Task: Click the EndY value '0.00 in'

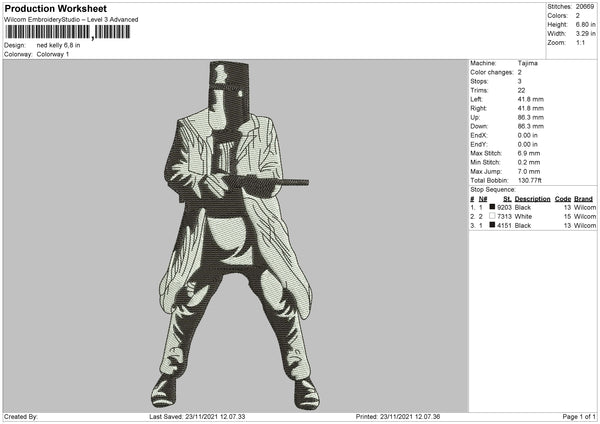Action: click(528, 145)
